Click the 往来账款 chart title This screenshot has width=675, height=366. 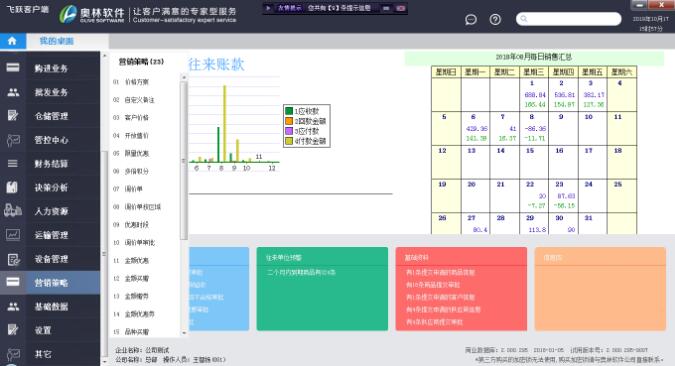217,65
